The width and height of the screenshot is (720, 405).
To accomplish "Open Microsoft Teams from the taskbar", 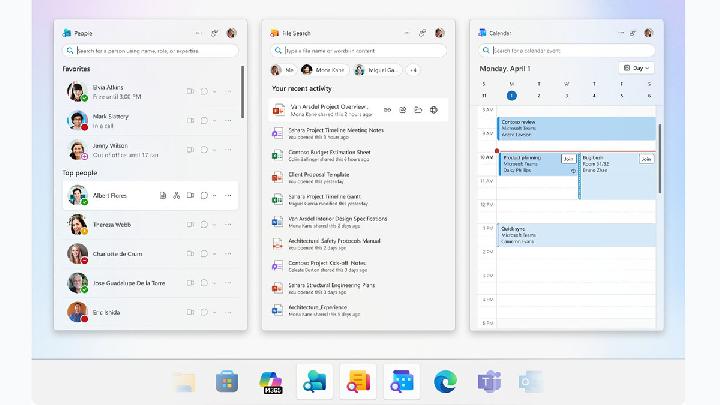I will point(489,381).
